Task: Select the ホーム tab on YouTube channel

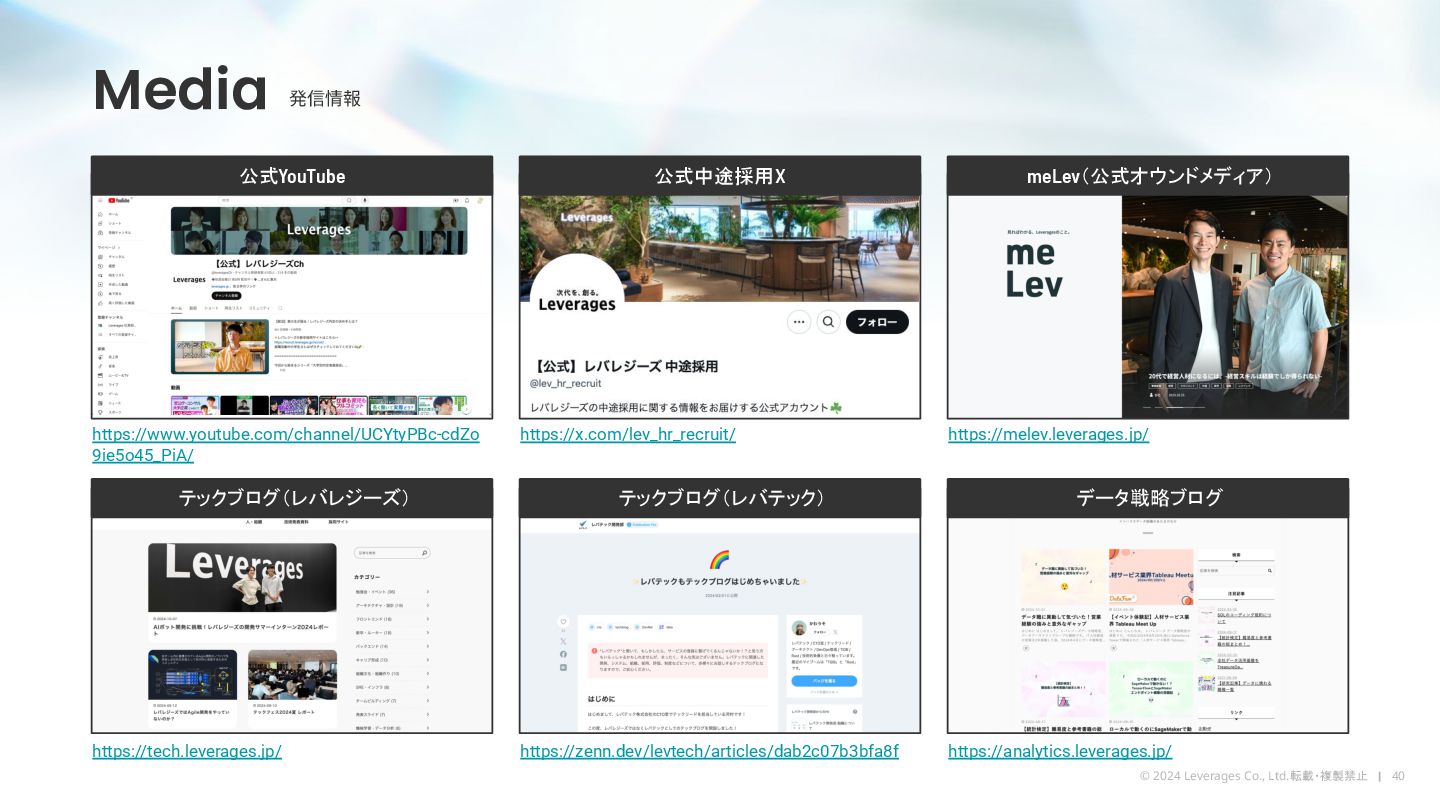Action: pyautogui.click(x=176, y=308)
